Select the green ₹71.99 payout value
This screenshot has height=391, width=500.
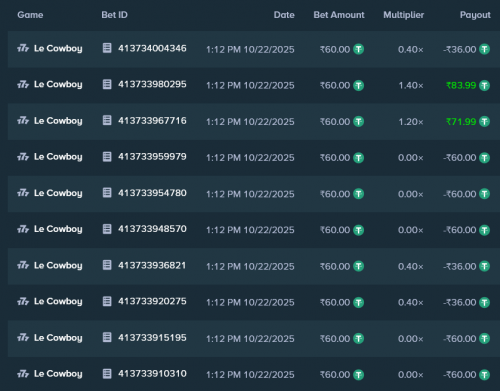coord(461,122)
